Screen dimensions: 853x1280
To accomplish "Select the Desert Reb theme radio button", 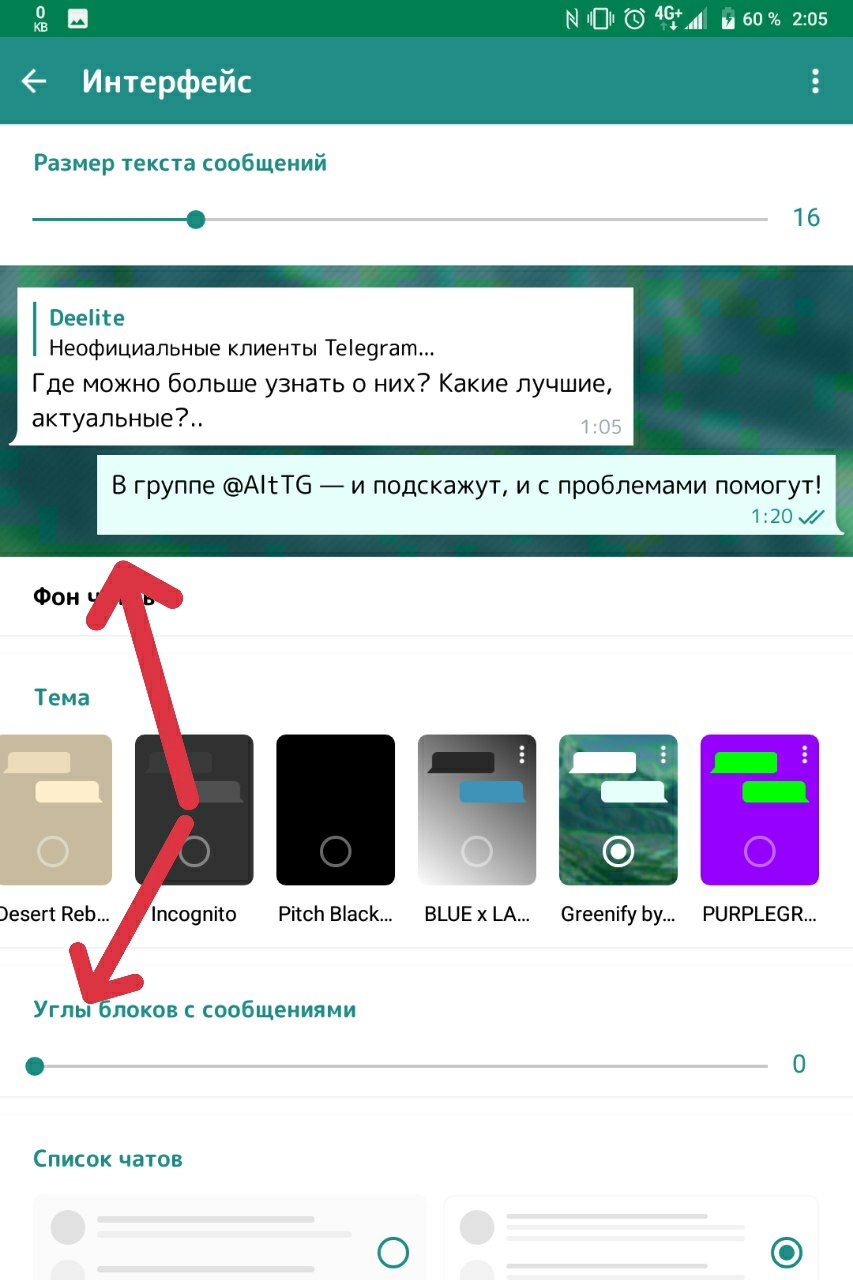I will (x=52, y=851).
